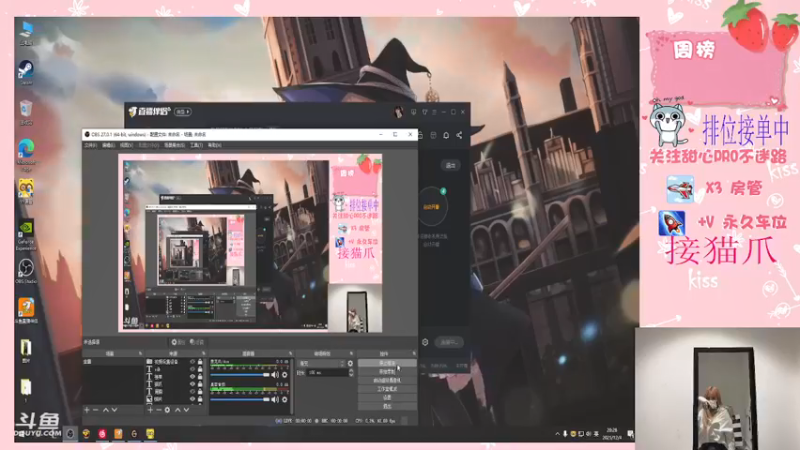The image size is (800, 450).
Task: Open scene transition properties gear
Action: coord(350,363)
